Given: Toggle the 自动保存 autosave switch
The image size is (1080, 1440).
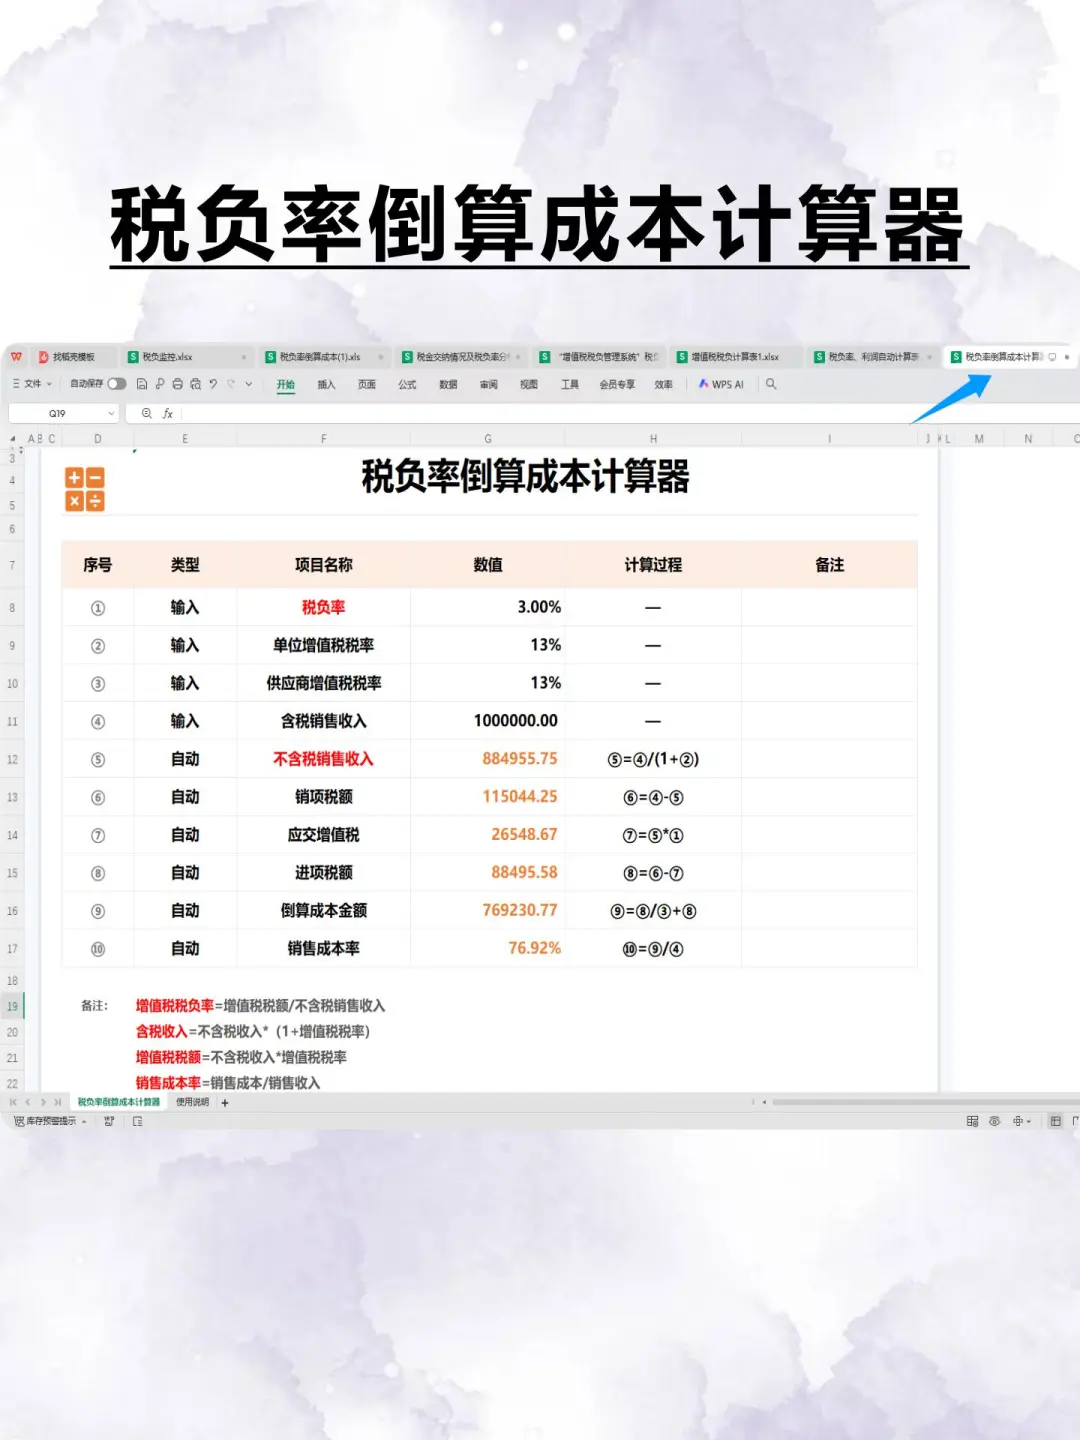Looking at the screenshot, I should [x=116, y=384].
